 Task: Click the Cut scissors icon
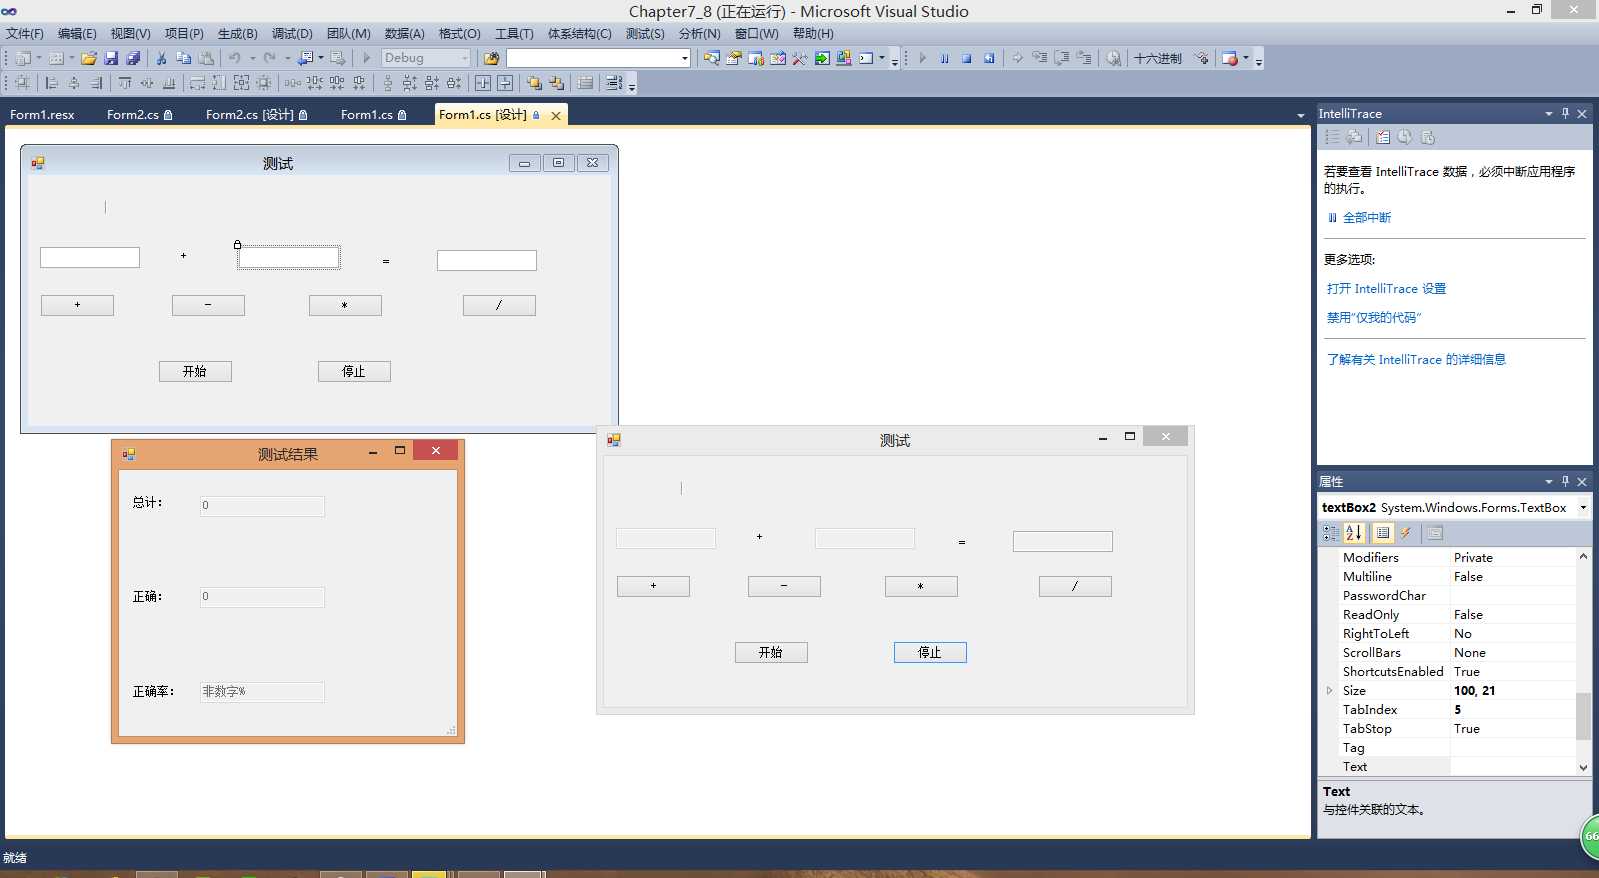(161, 58)
